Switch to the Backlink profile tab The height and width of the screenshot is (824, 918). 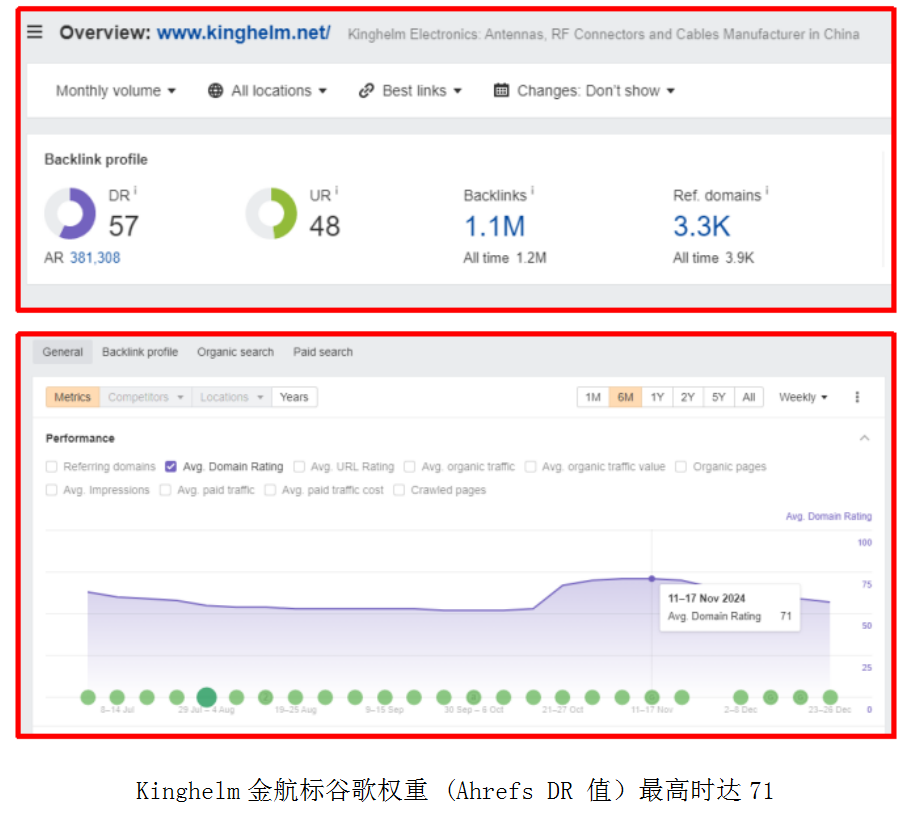point(140,352)
